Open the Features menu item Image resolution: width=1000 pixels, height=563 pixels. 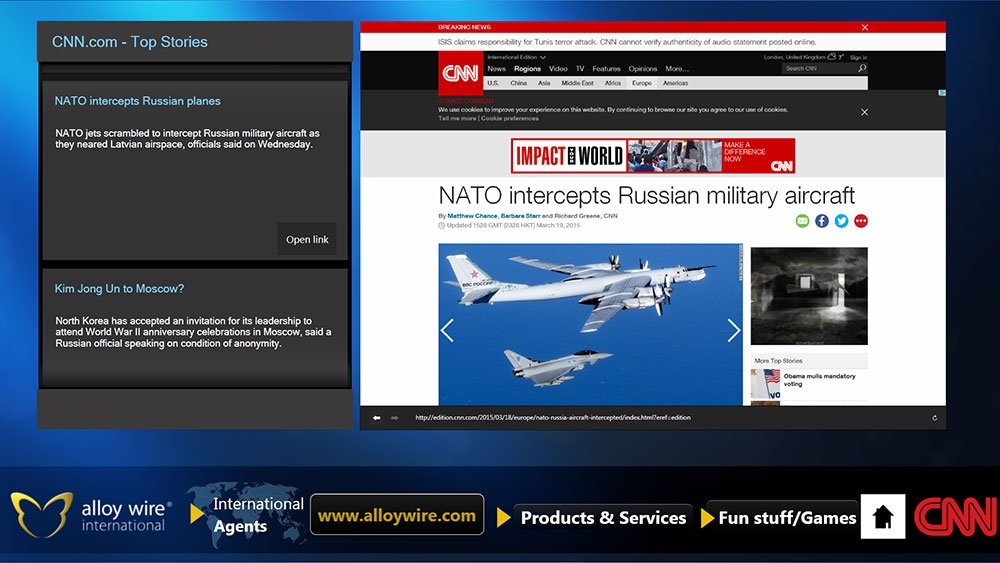[x=606, y=69]
